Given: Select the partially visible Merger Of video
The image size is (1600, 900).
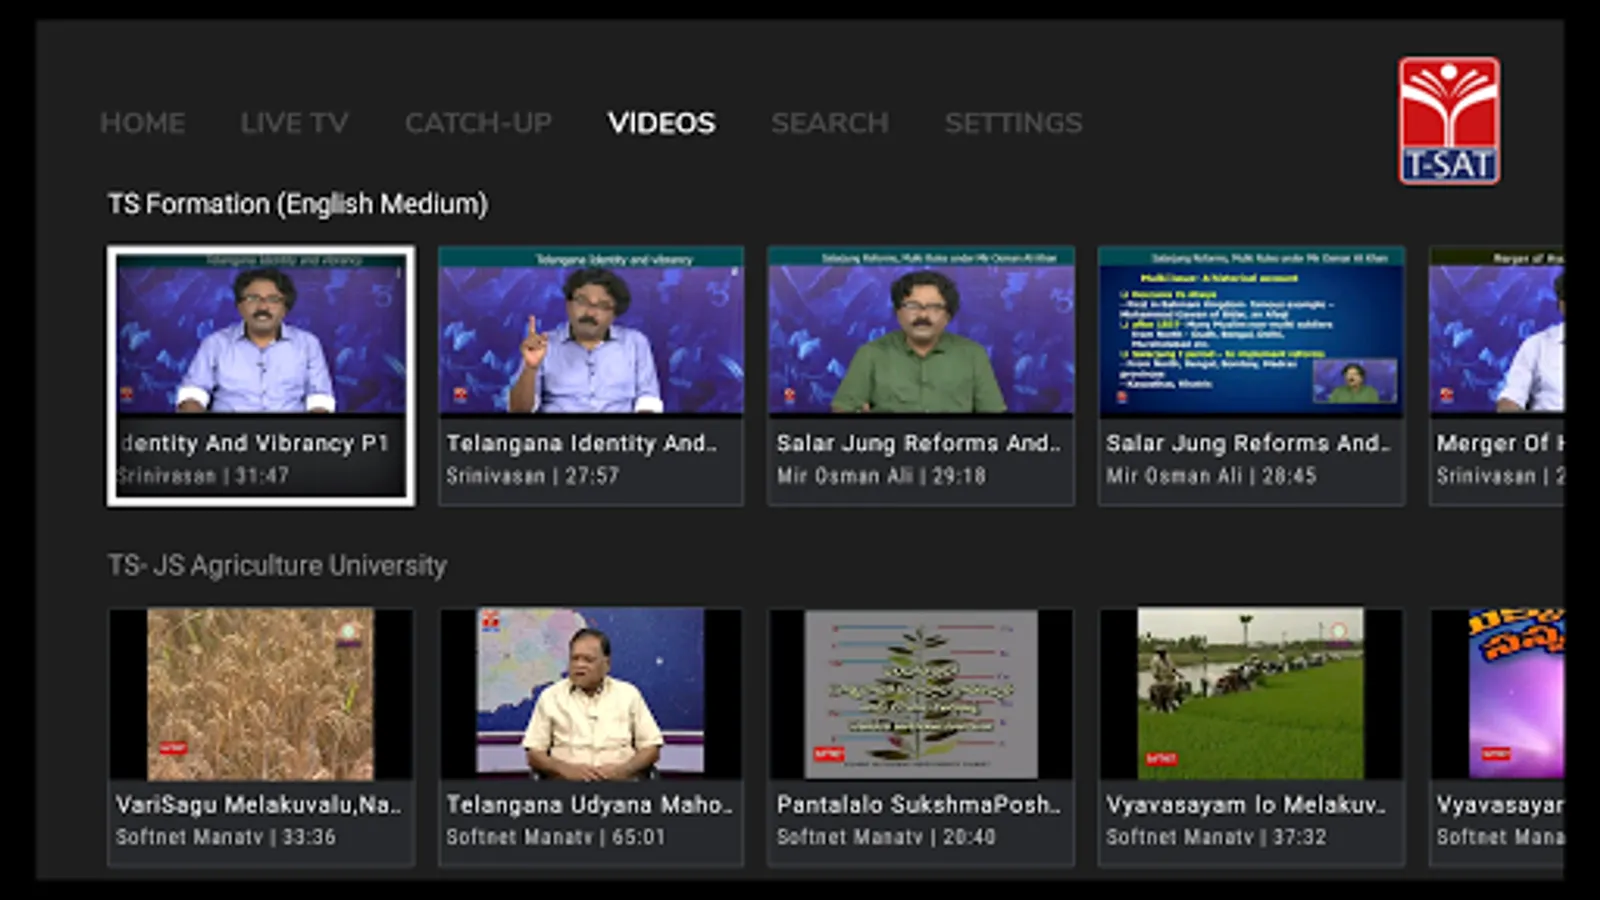Looking at the screenshot, I should (x=1497, y=375).
